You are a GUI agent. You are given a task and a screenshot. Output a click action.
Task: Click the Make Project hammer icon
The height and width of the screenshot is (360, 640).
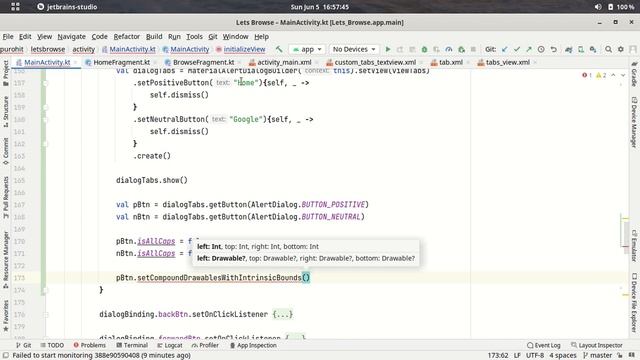[x=279, y=49]
